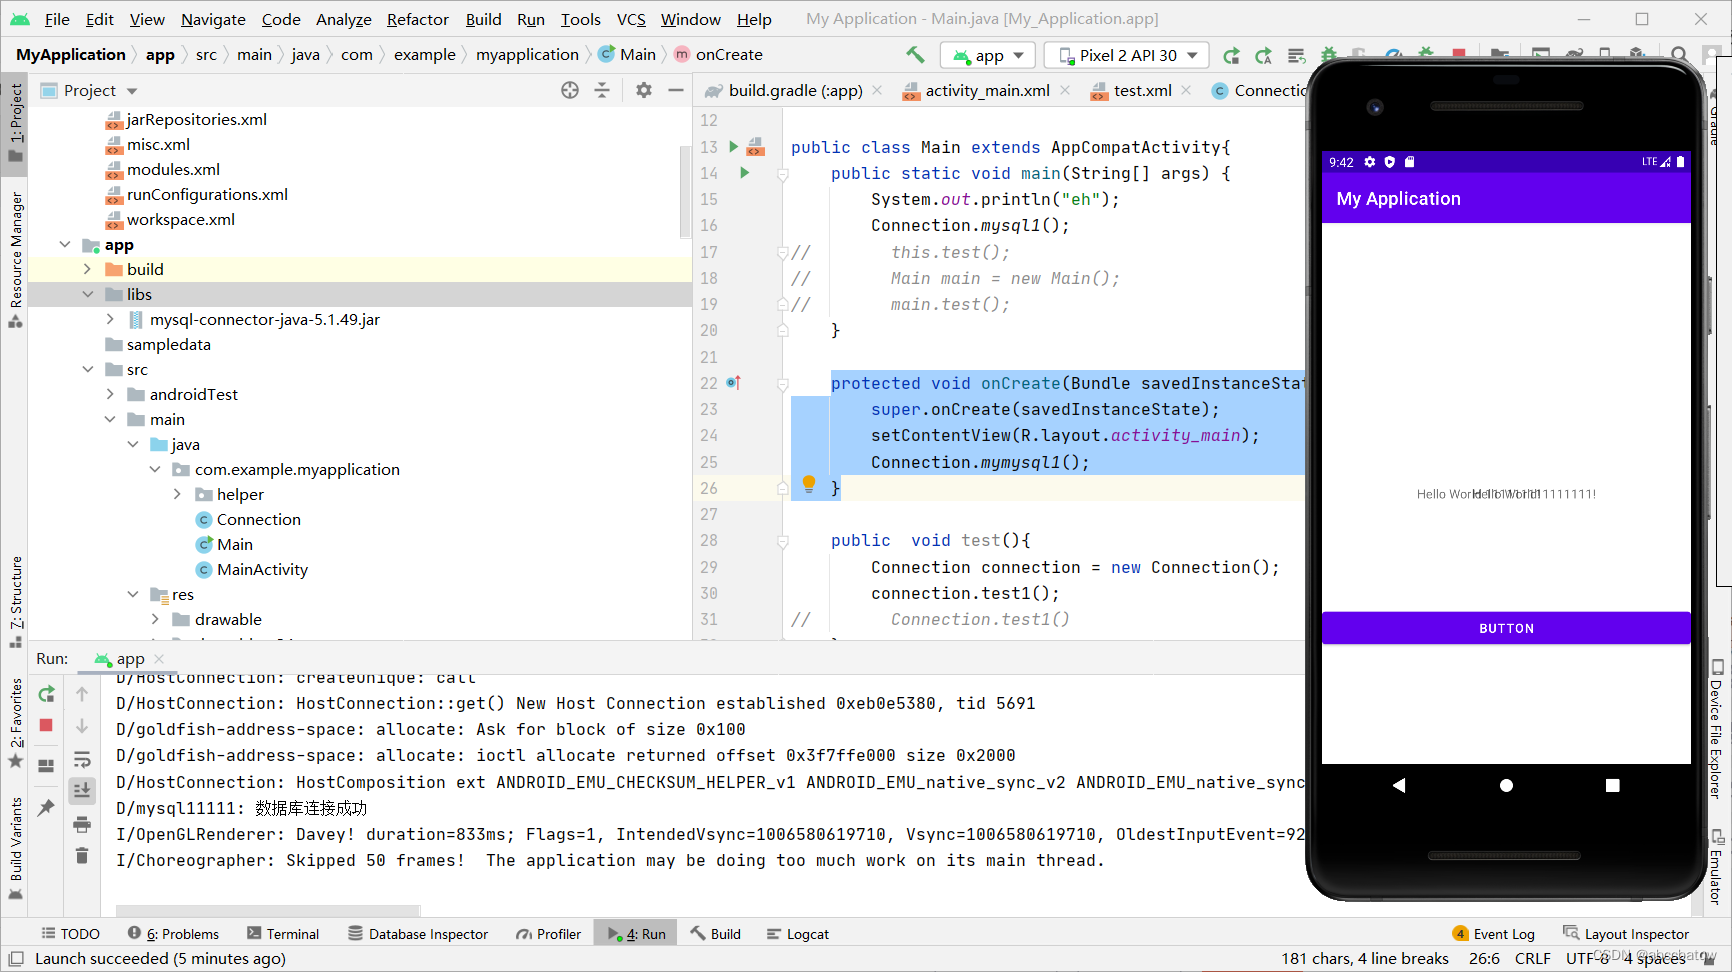Toggle Favorites side panel
The image size is (1732, 972).
tap(15, 722)
